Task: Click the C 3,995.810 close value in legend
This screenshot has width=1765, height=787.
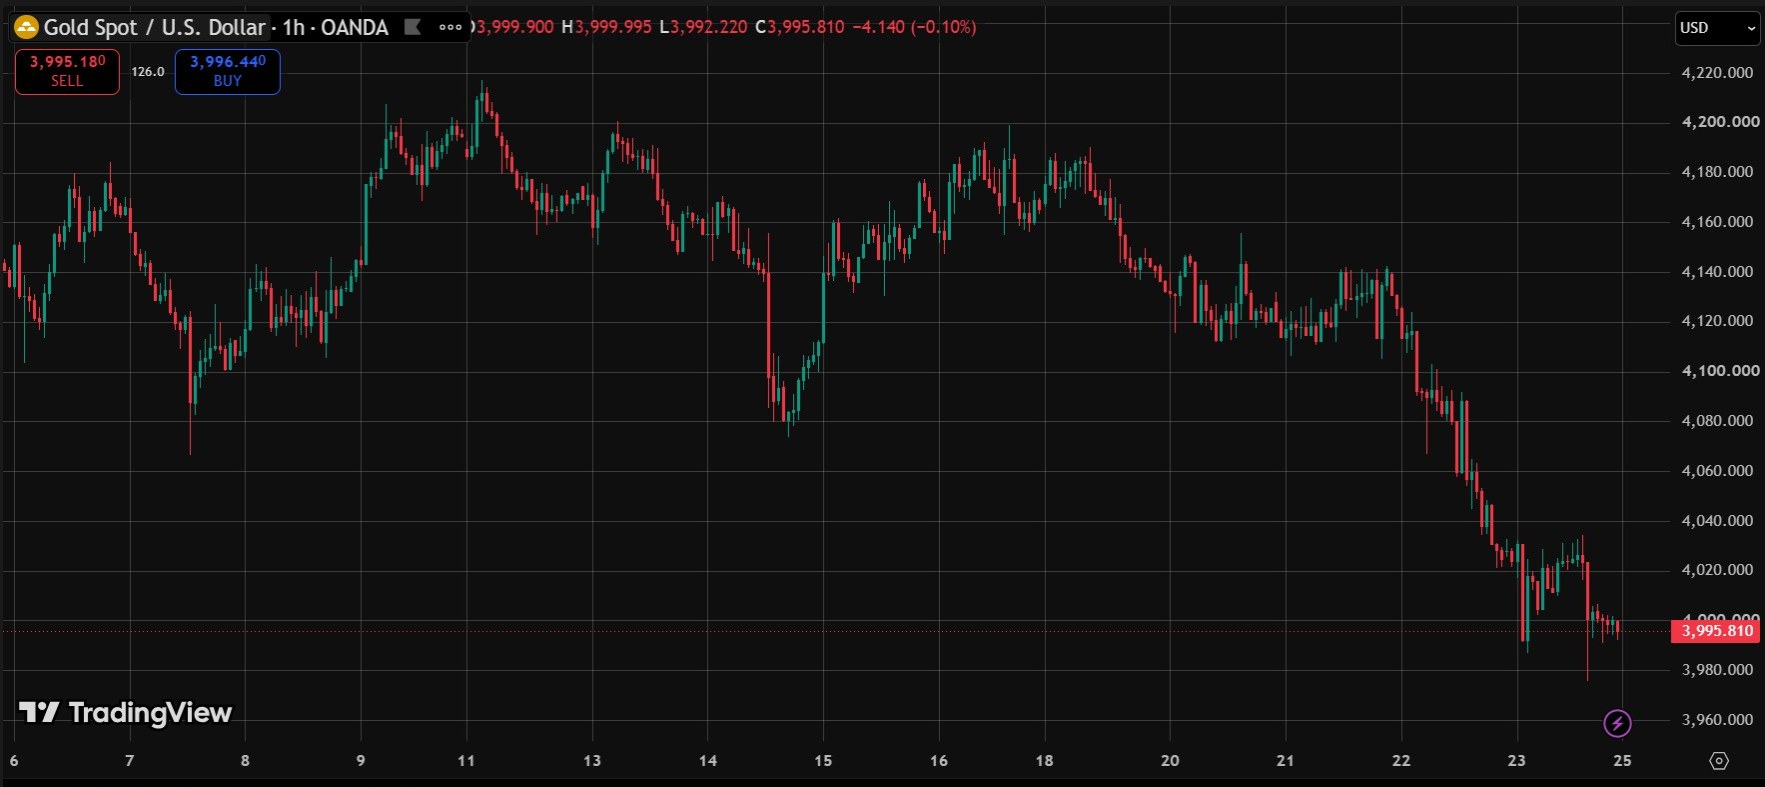Action: (x=799, y=27)
